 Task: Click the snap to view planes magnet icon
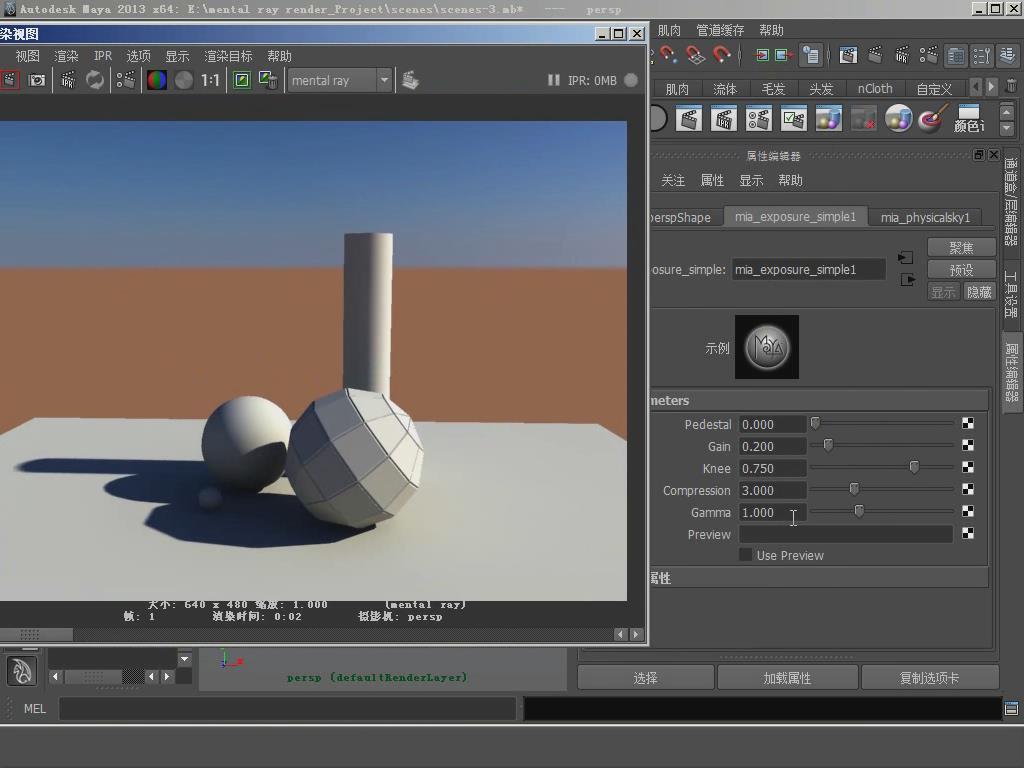[695, 55]
